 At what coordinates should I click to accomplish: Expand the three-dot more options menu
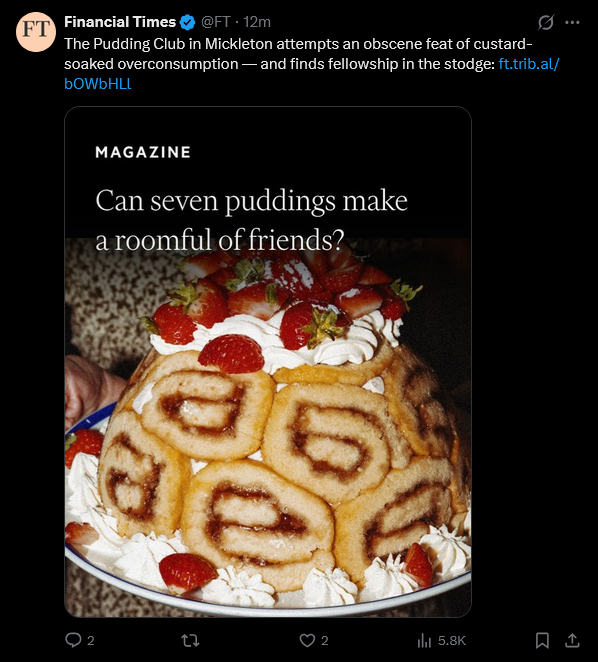point(572,22)
